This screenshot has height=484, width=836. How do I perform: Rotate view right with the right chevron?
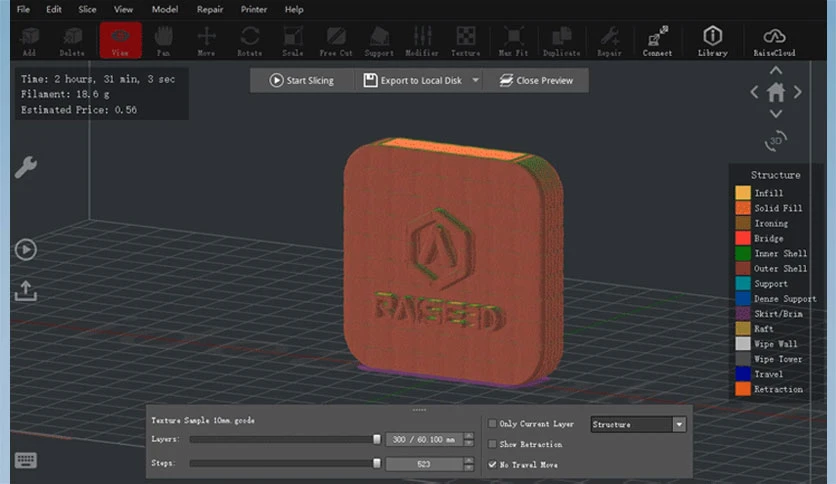pyautogui.click(x=798, y=92)
